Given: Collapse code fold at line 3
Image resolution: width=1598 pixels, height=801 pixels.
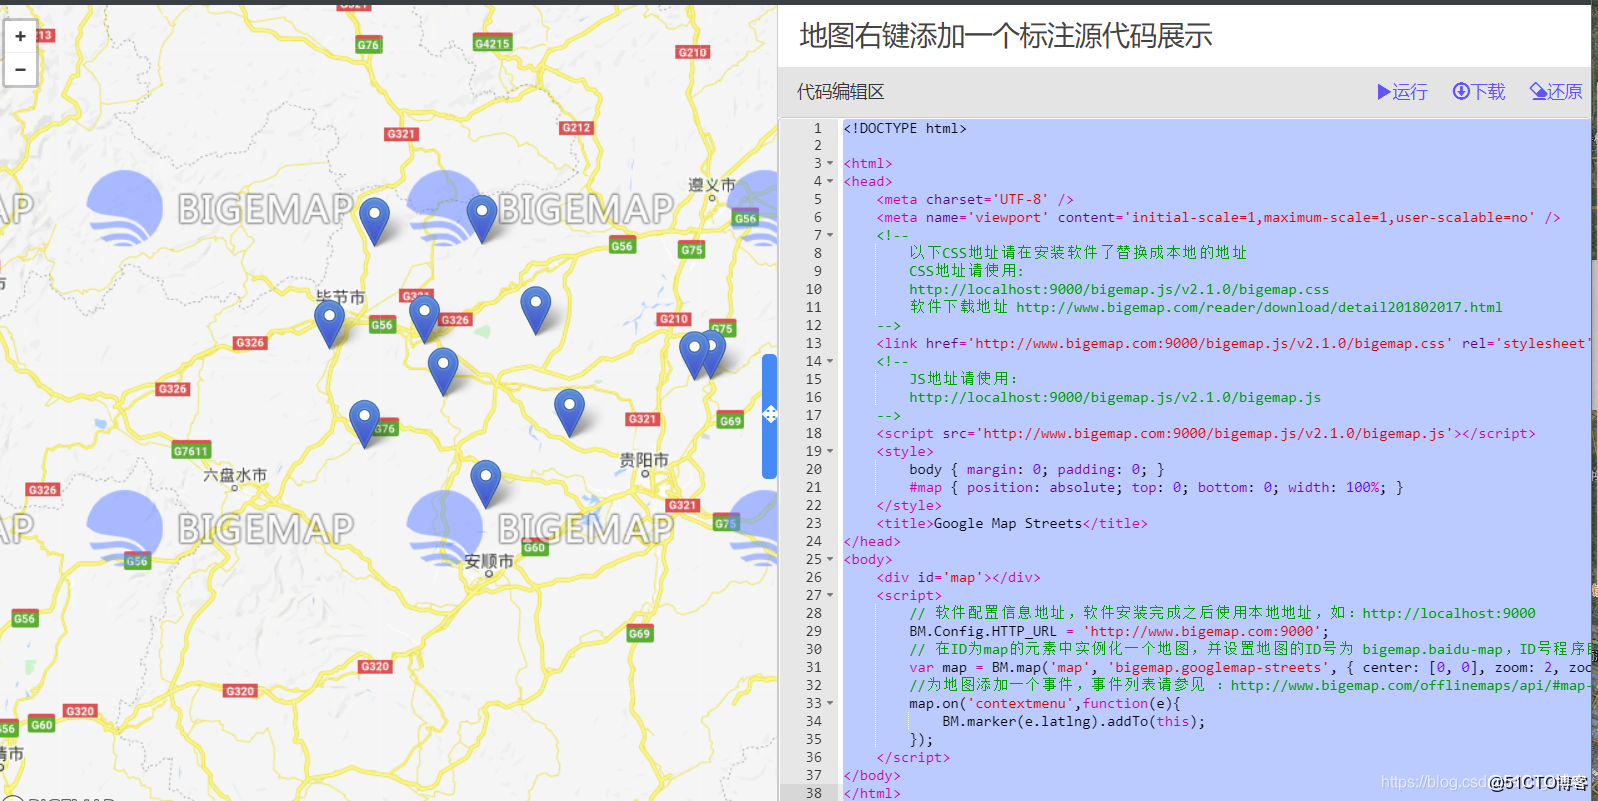Looking at the screenshot, I should pyautogui.click(x=830, y=163).
